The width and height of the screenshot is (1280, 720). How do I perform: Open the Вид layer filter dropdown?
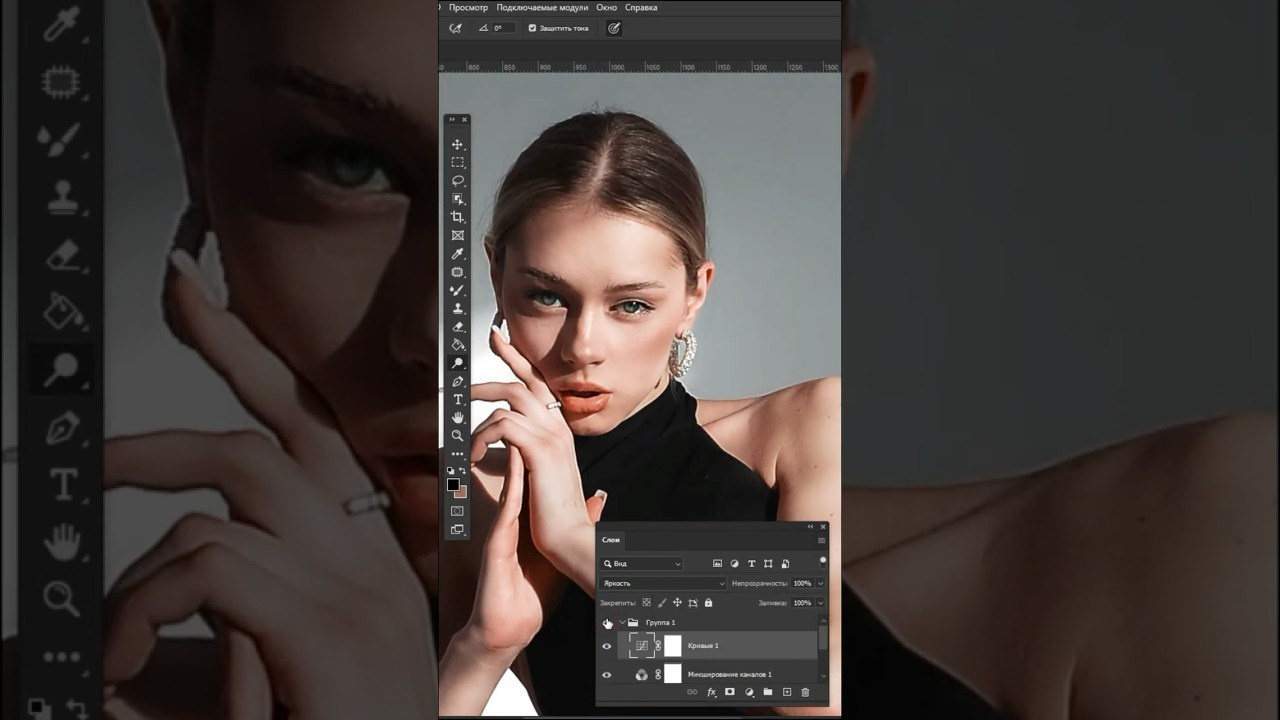point(641,564)
